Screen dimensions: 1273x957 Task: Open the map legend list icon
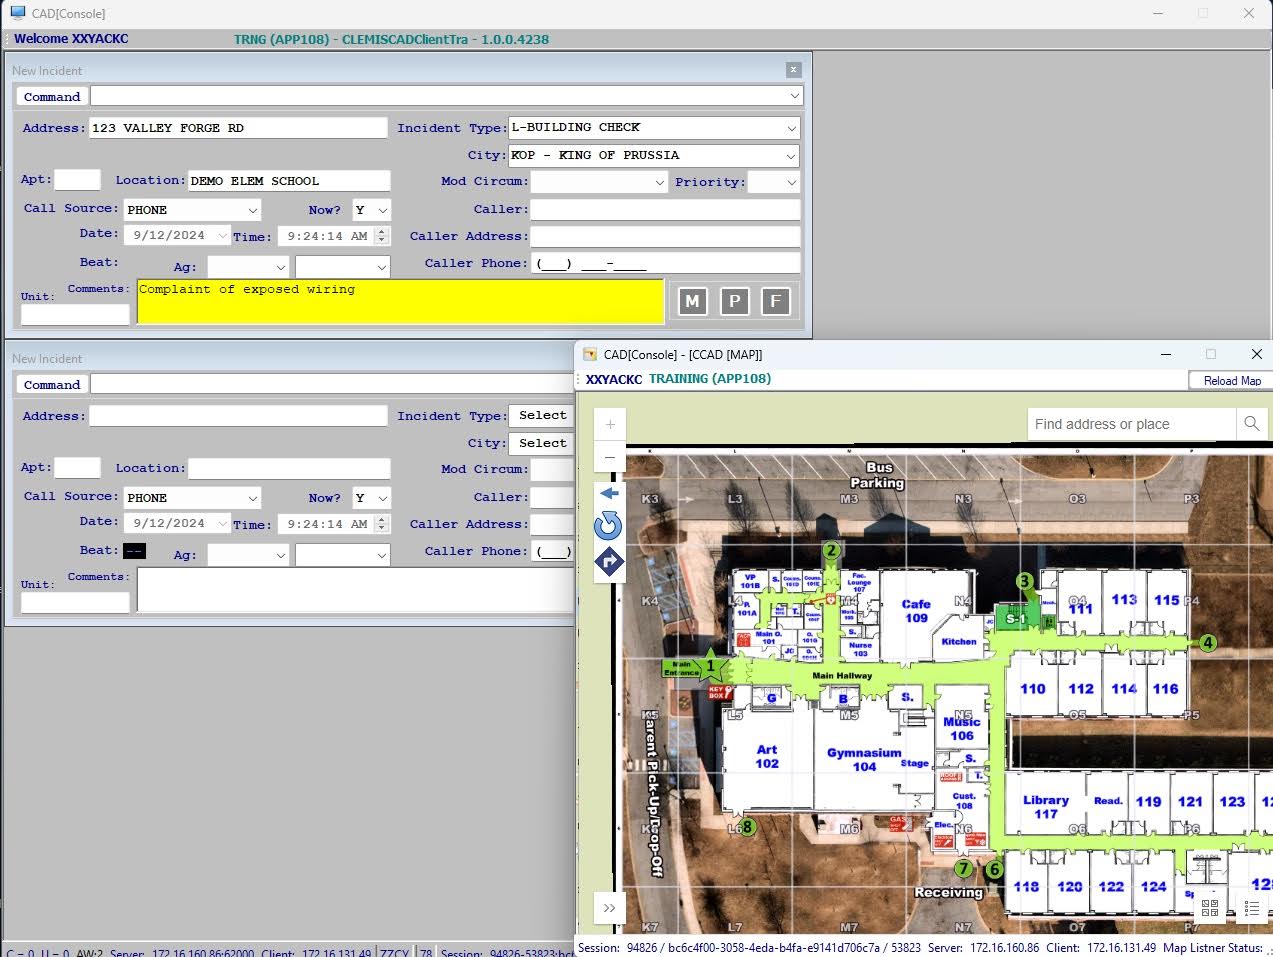coord(1251,907)
